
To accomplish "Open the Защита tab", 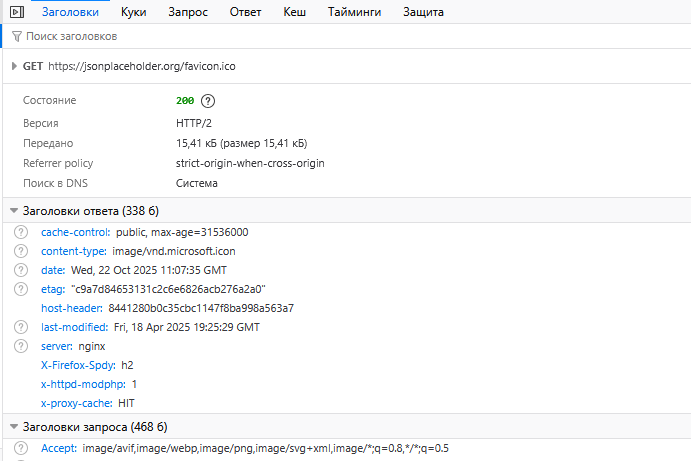I will click(x=423, y=12).
